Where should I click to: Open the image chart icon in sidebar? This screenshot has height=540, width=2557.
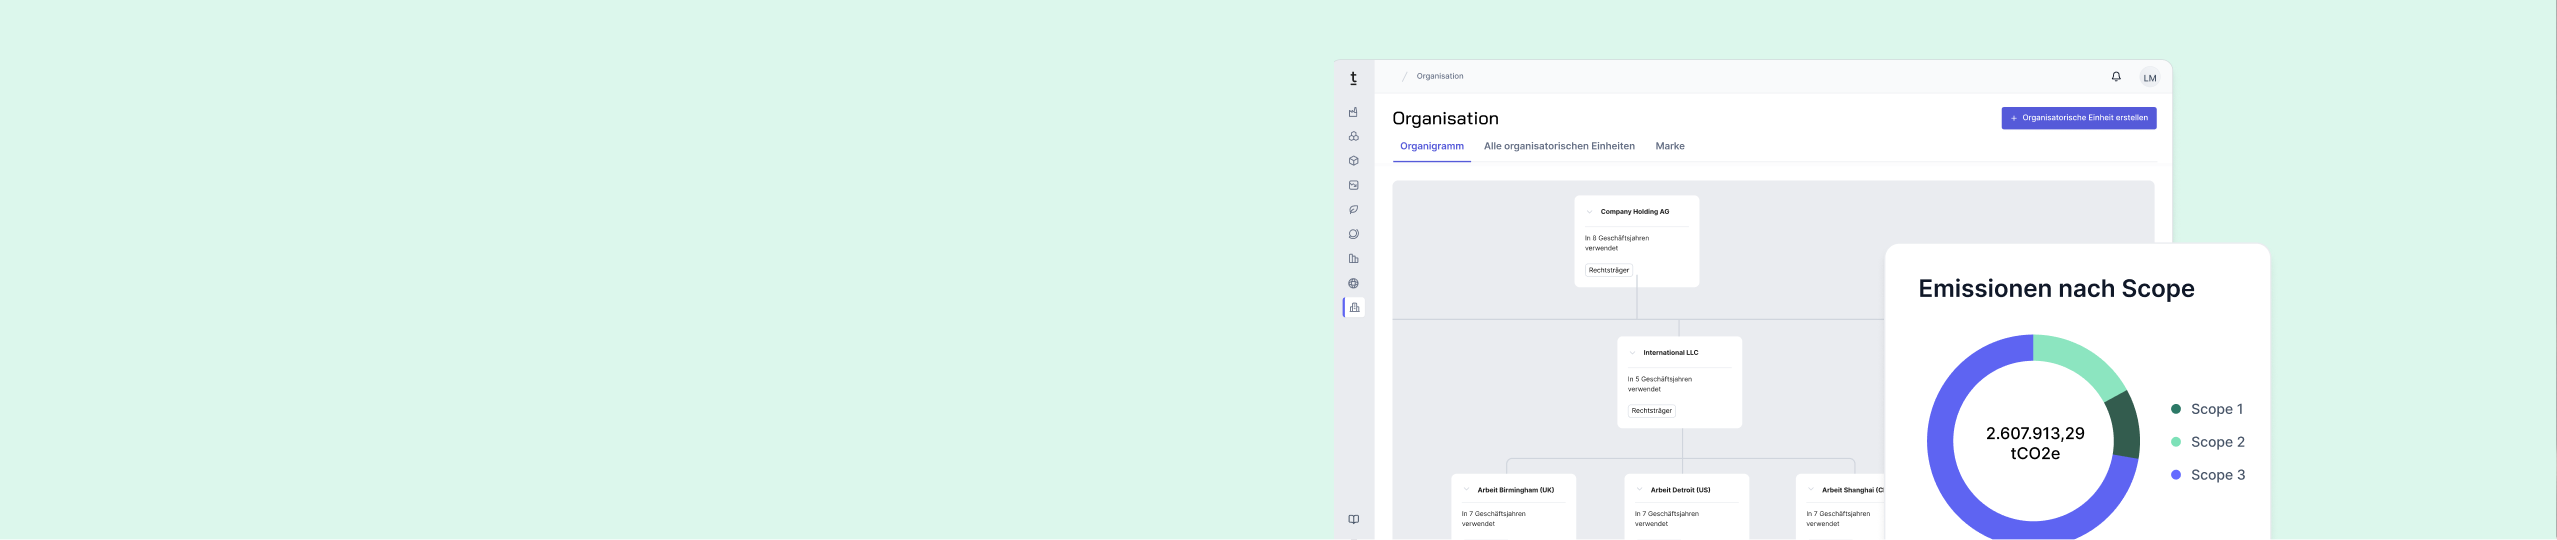1353,185
